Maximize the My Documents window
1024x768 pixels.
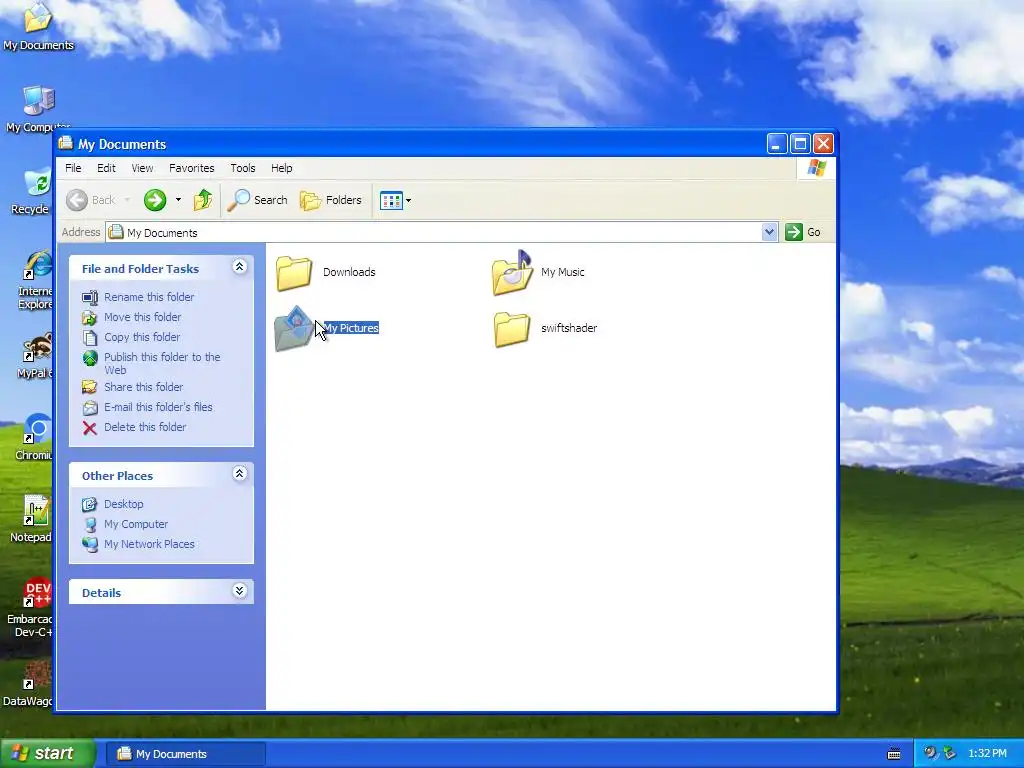point(800,144)
